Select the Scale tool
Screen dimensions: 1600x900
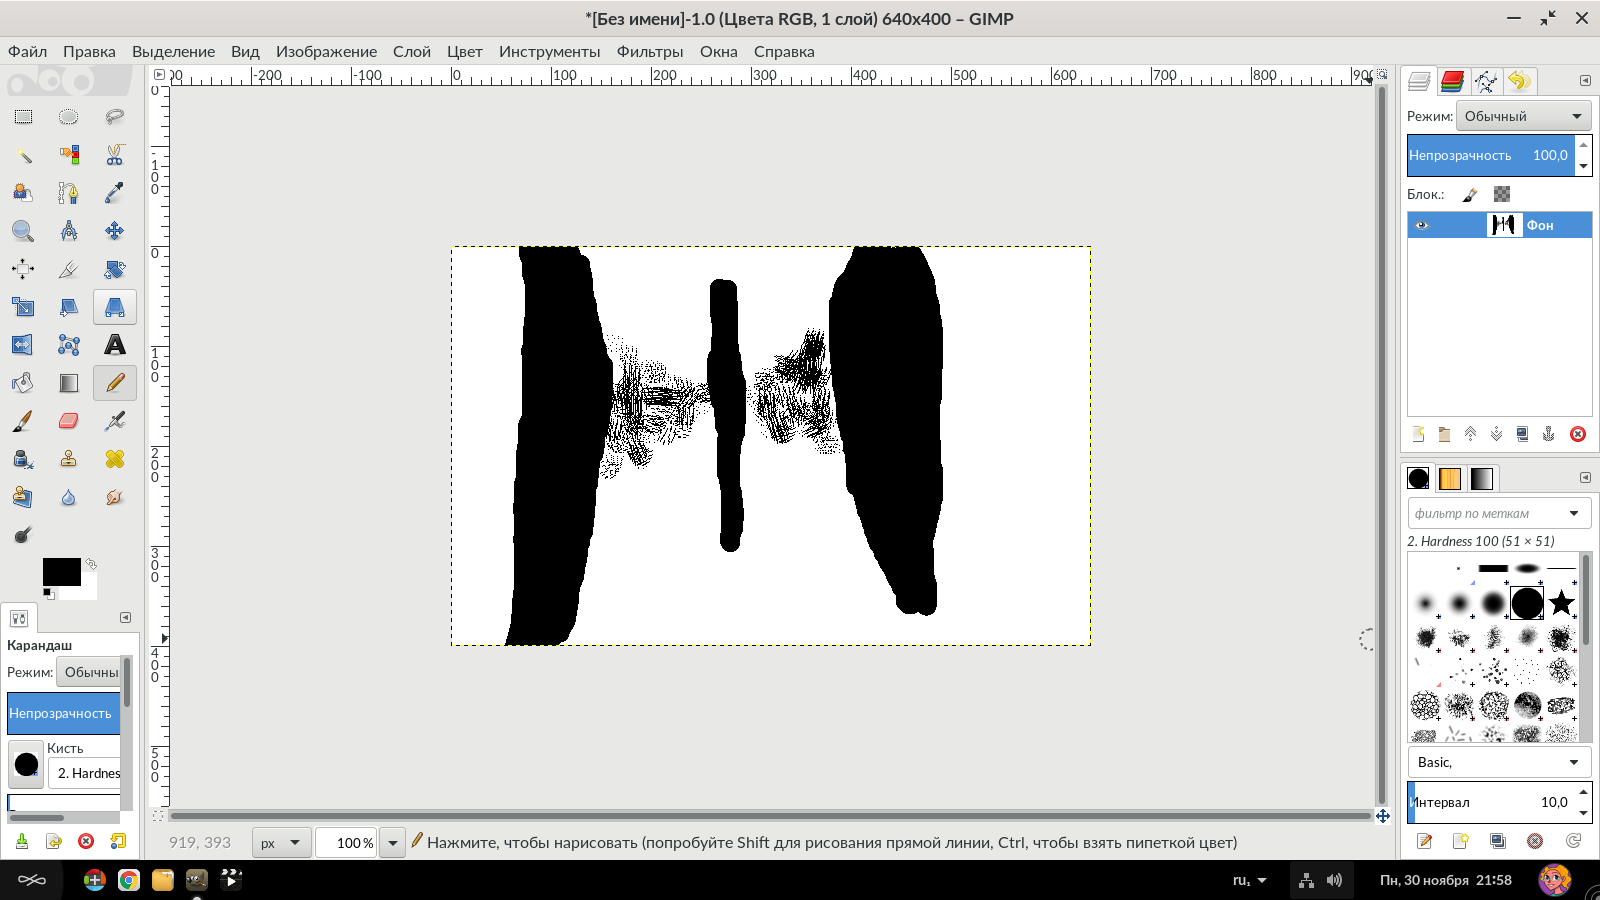click(x=23, y=307)
